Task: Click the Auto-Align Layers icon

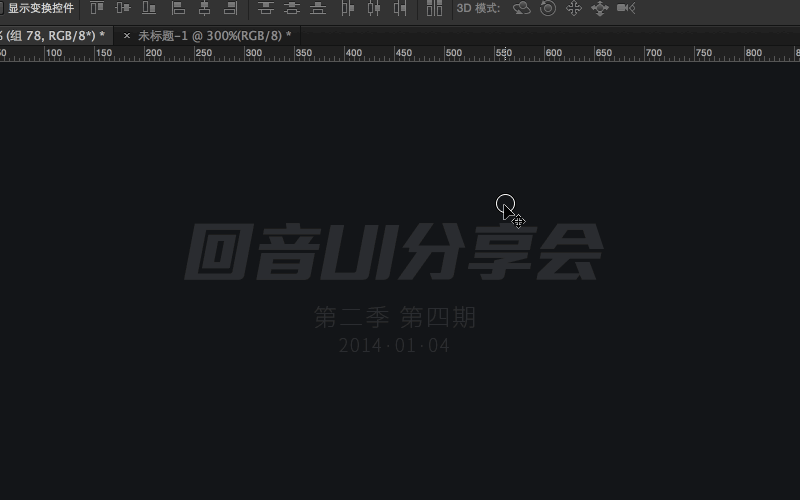Action: [x=434, y=8]
